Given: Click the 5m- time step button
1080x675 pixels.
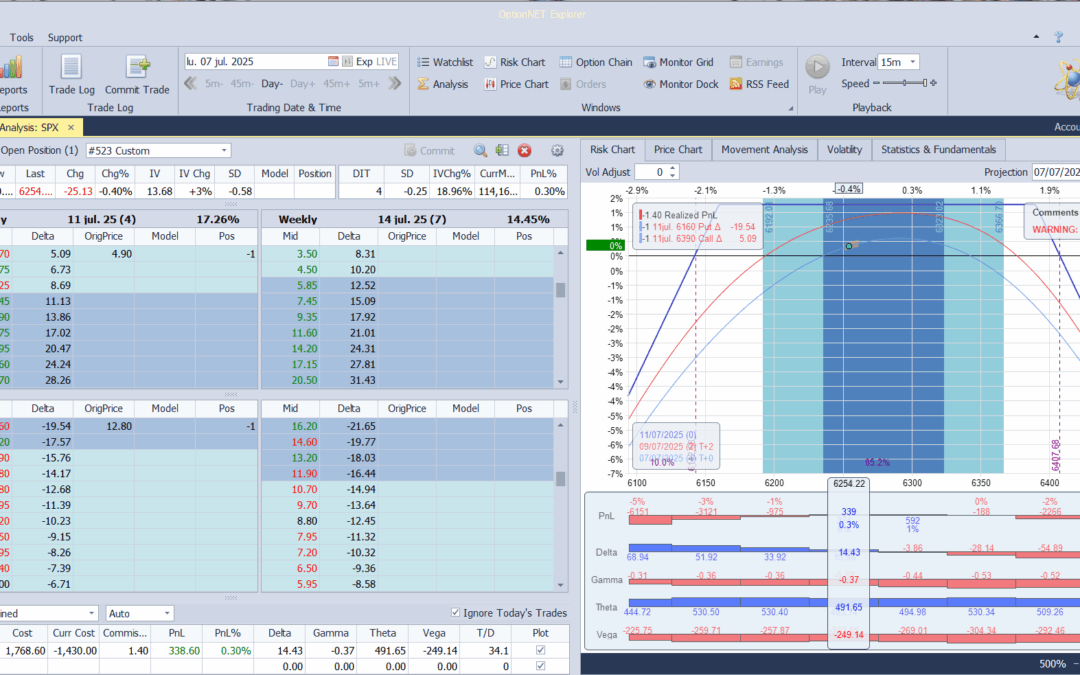Looking at the screenshot, I should (214, 83).
